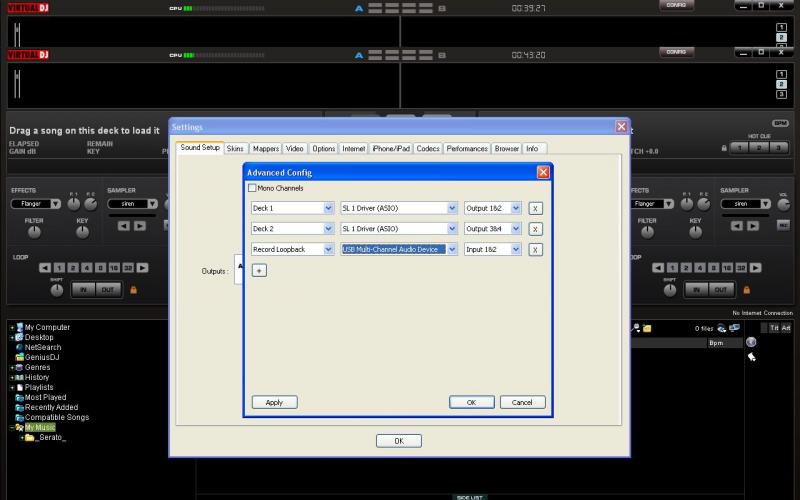Image resolution: width=800 pixels, height=500 pixels.
Task: Trigger right deck hot cue 1
Action: (x=739, y=147)
